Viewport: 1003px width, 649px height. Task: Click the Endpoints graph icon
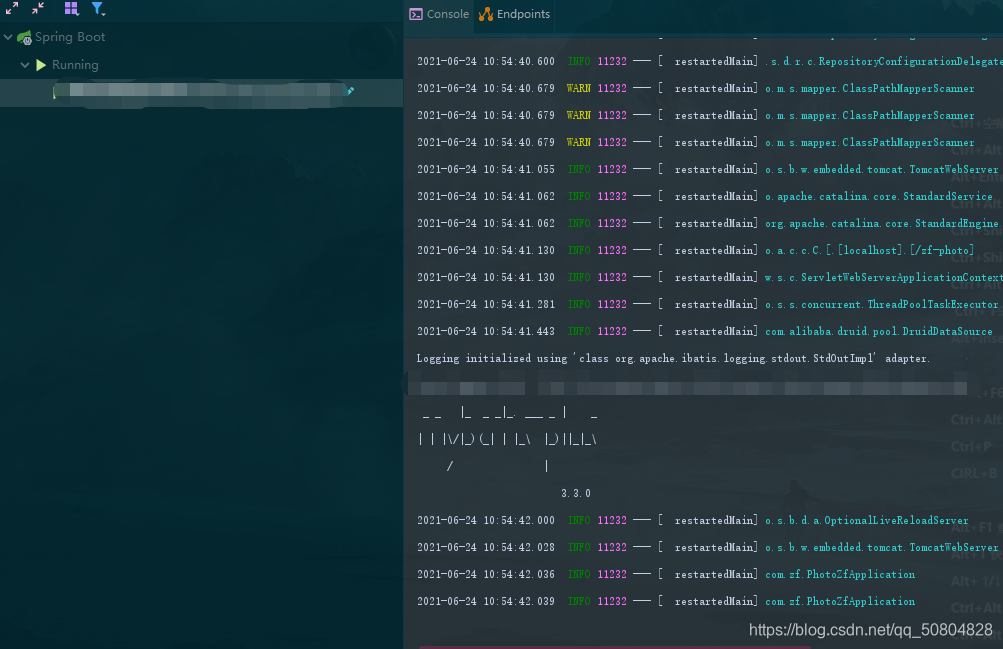(487, 14)
